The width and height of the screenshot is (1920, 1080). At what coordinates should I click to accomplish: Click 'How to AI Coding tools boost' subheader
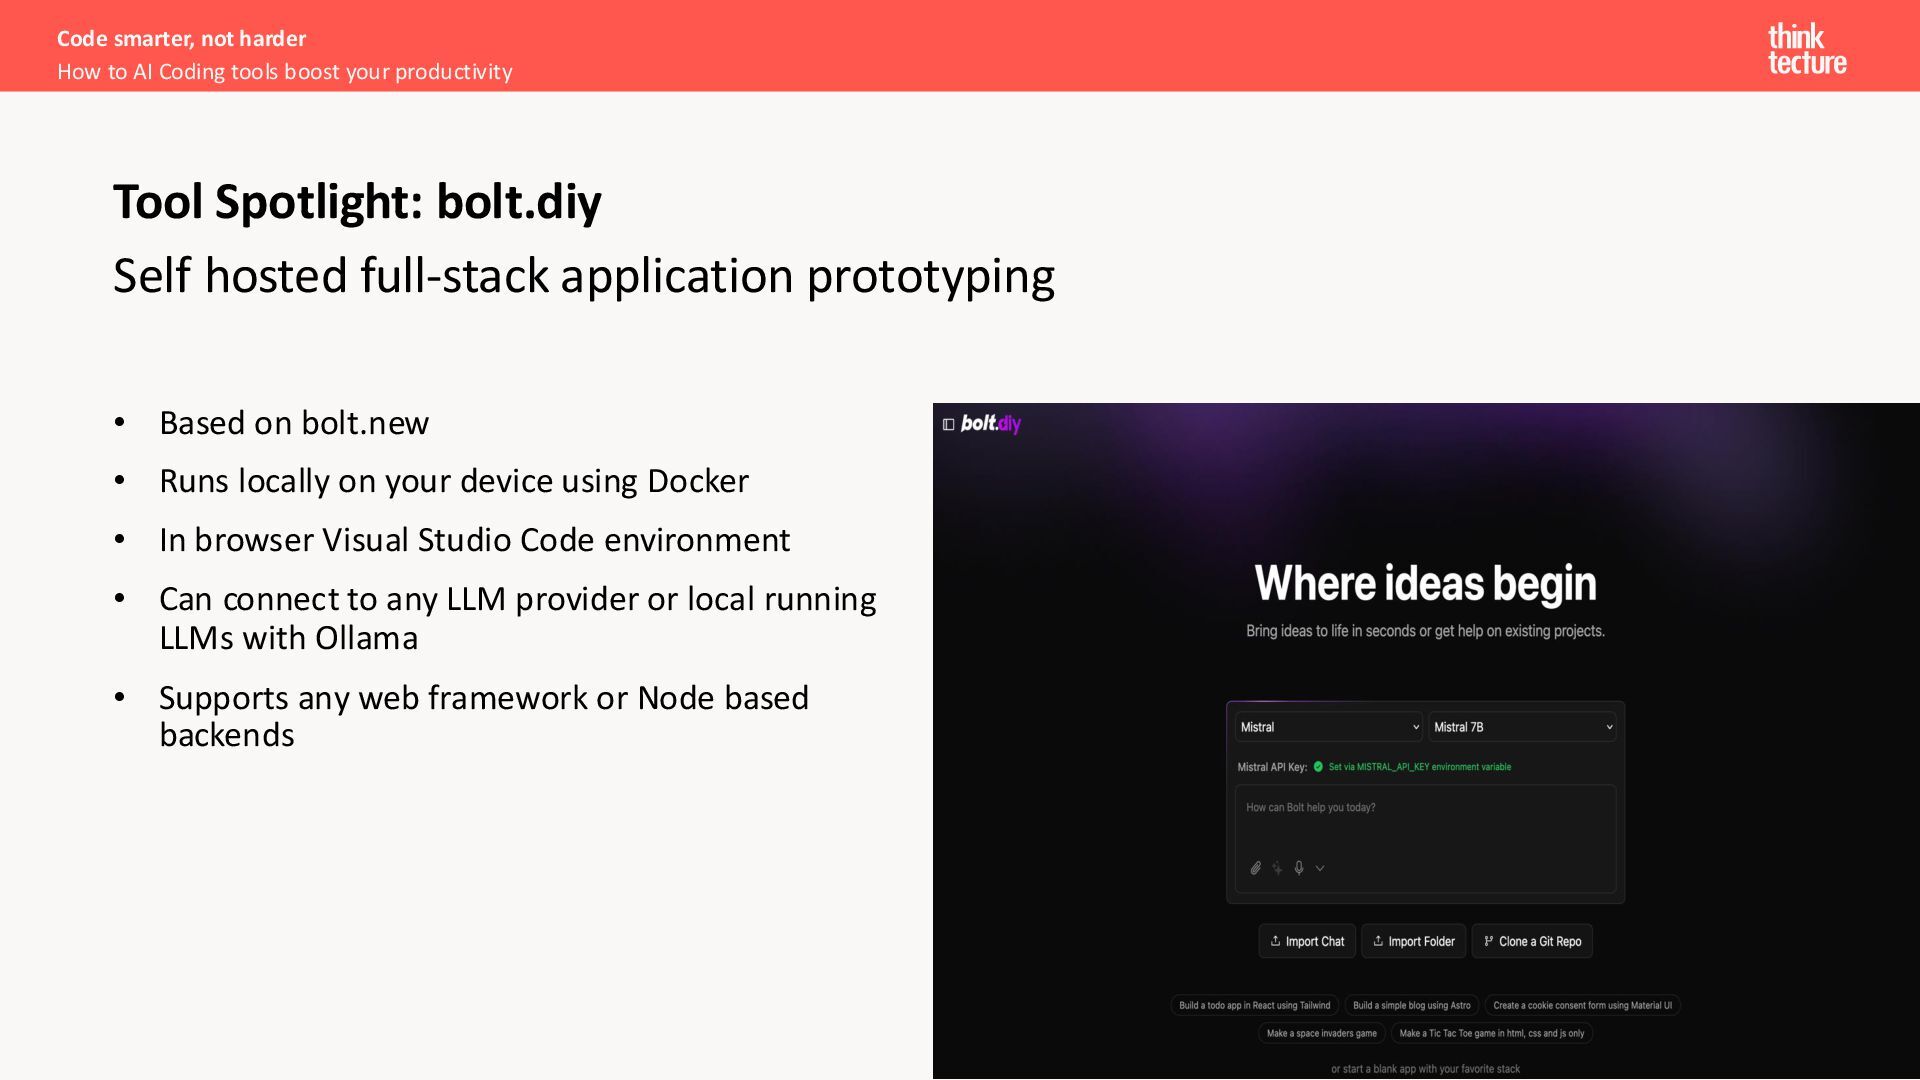tap(285, 72)
